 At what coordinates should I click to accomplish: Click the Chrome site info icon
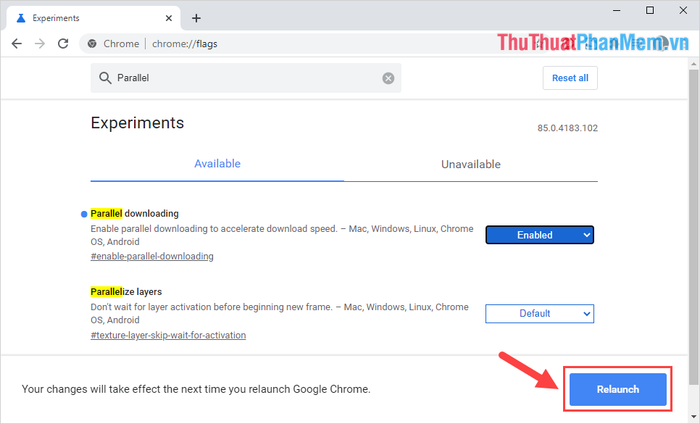click(92, 44)
